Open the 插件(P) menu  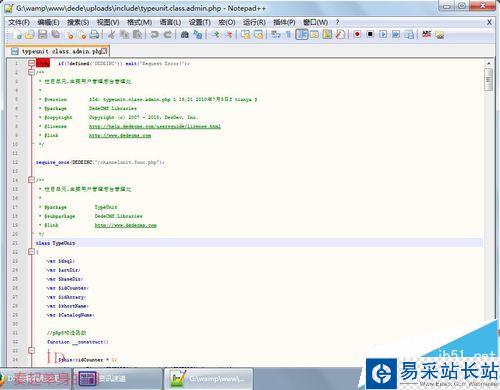[284, 22]
